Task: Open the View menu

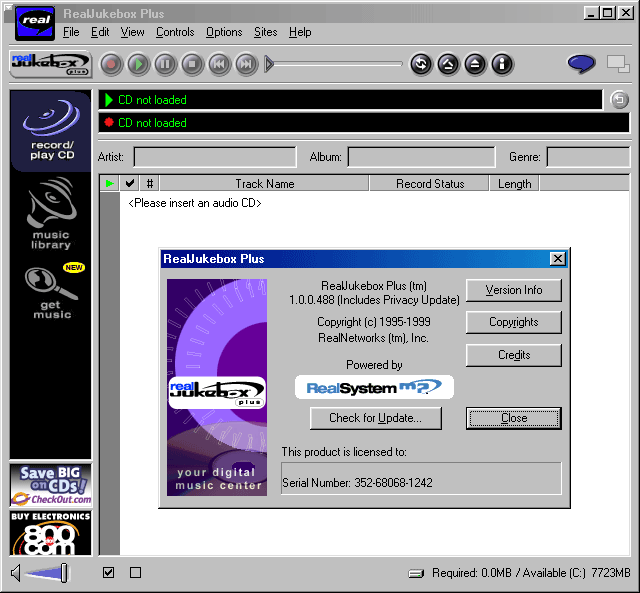Action: (x=132, y=32)
